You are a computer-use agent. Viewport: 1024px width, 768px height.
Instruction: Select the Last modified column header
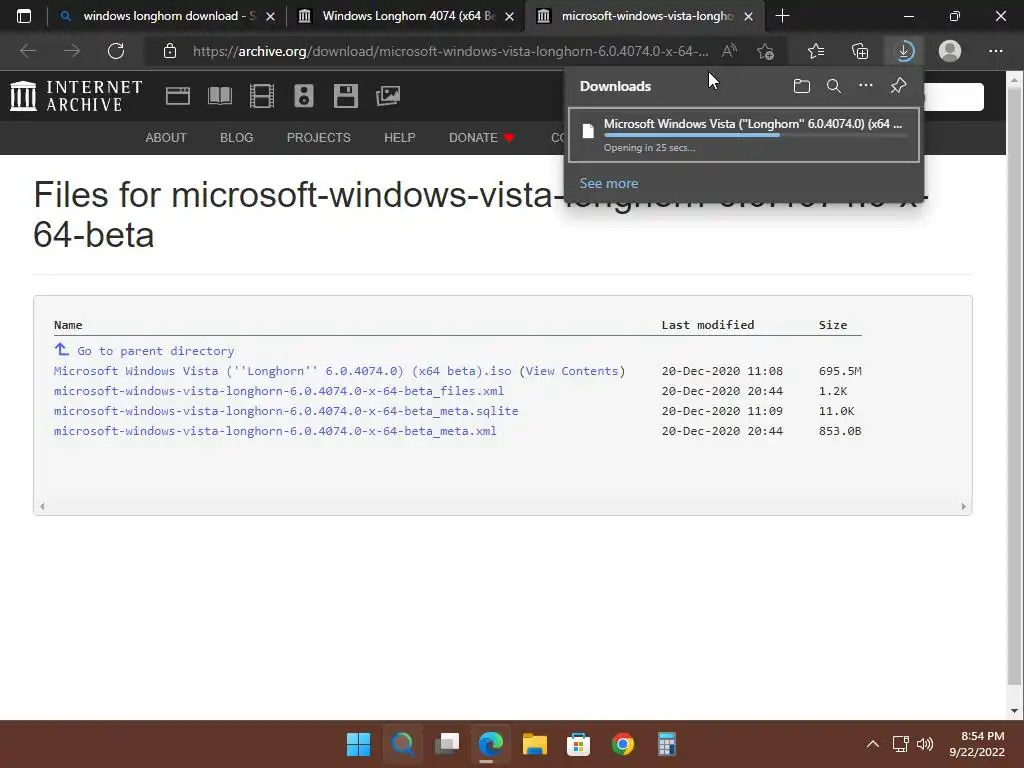708,325
